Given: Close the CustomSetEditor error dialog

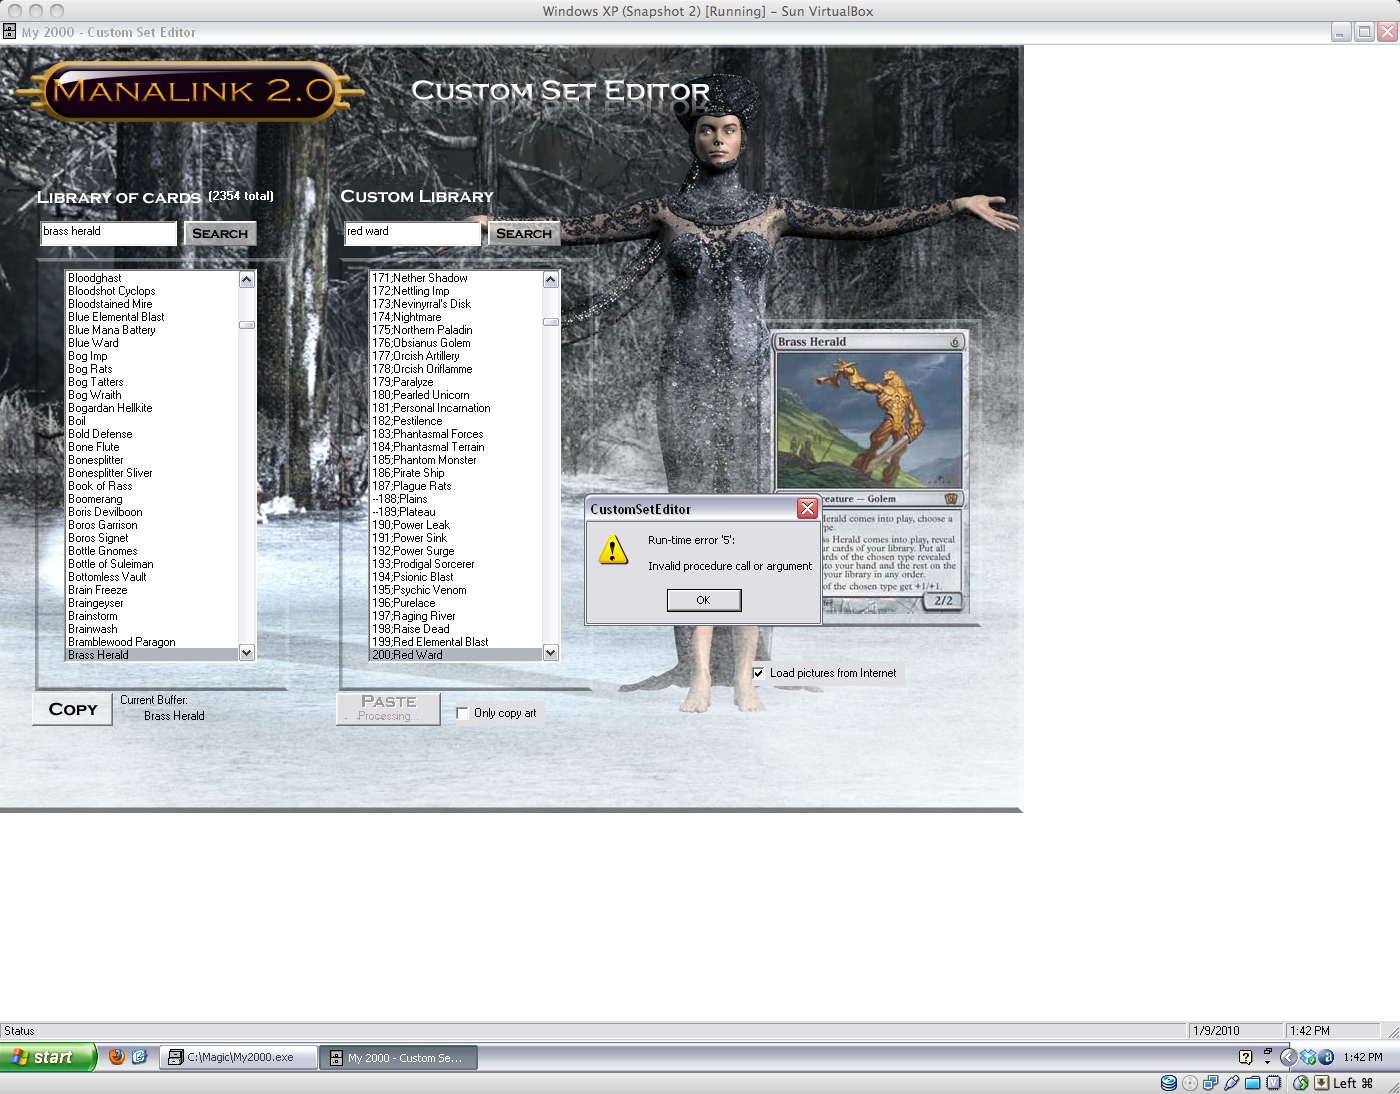Looking at the screenshot, I should click(807, 509).
